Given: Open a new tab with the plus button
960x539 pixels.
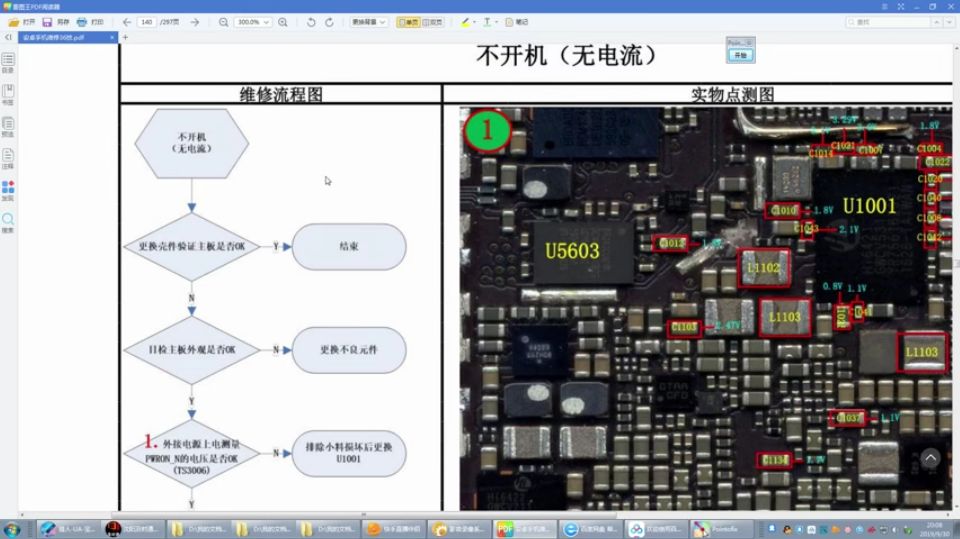Looking at the screenshot, I should point(126,37).
